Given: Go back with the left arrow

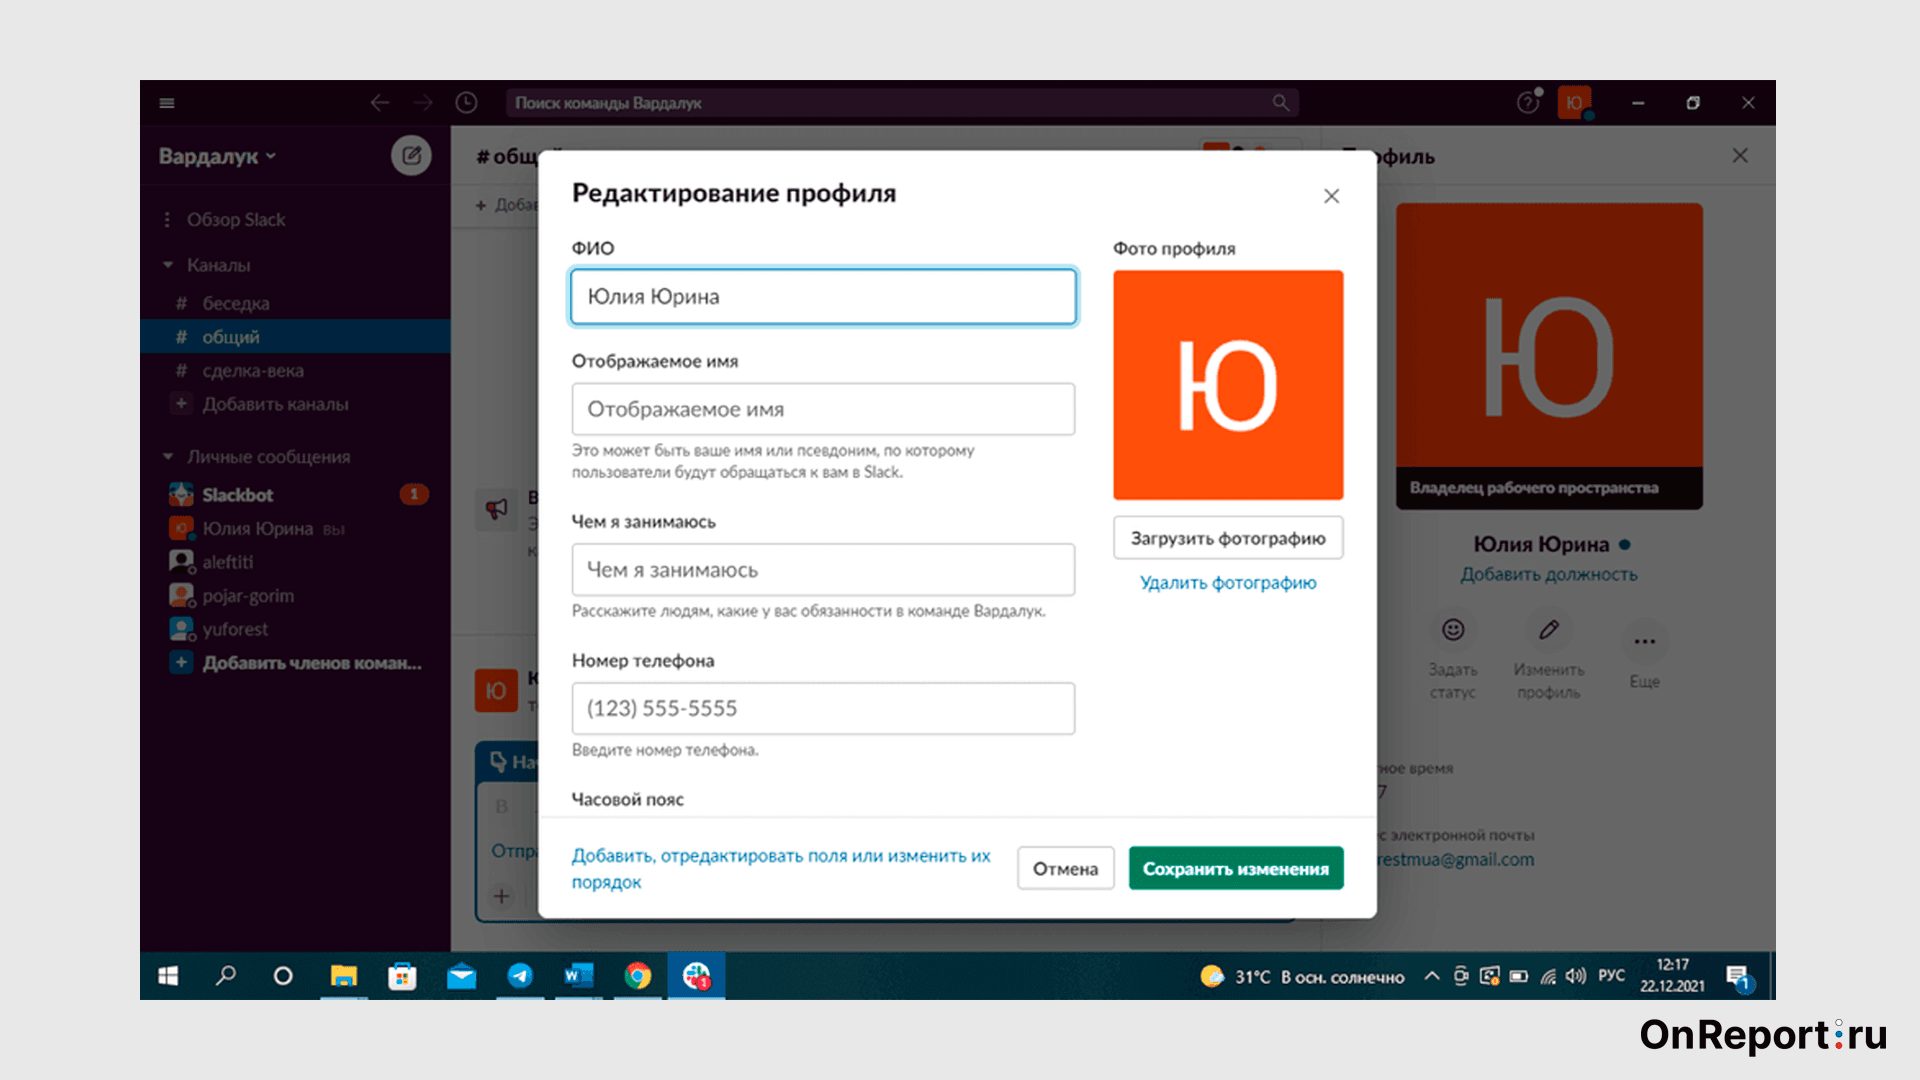Looking at the screenshot, I should [380, 103].
